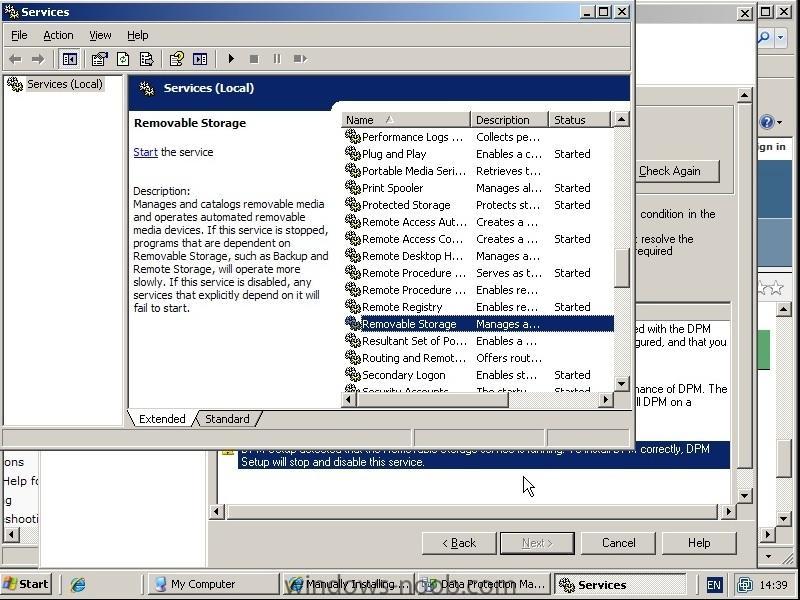Click the Secondary Logon gear icon

(x=353, y=374)
